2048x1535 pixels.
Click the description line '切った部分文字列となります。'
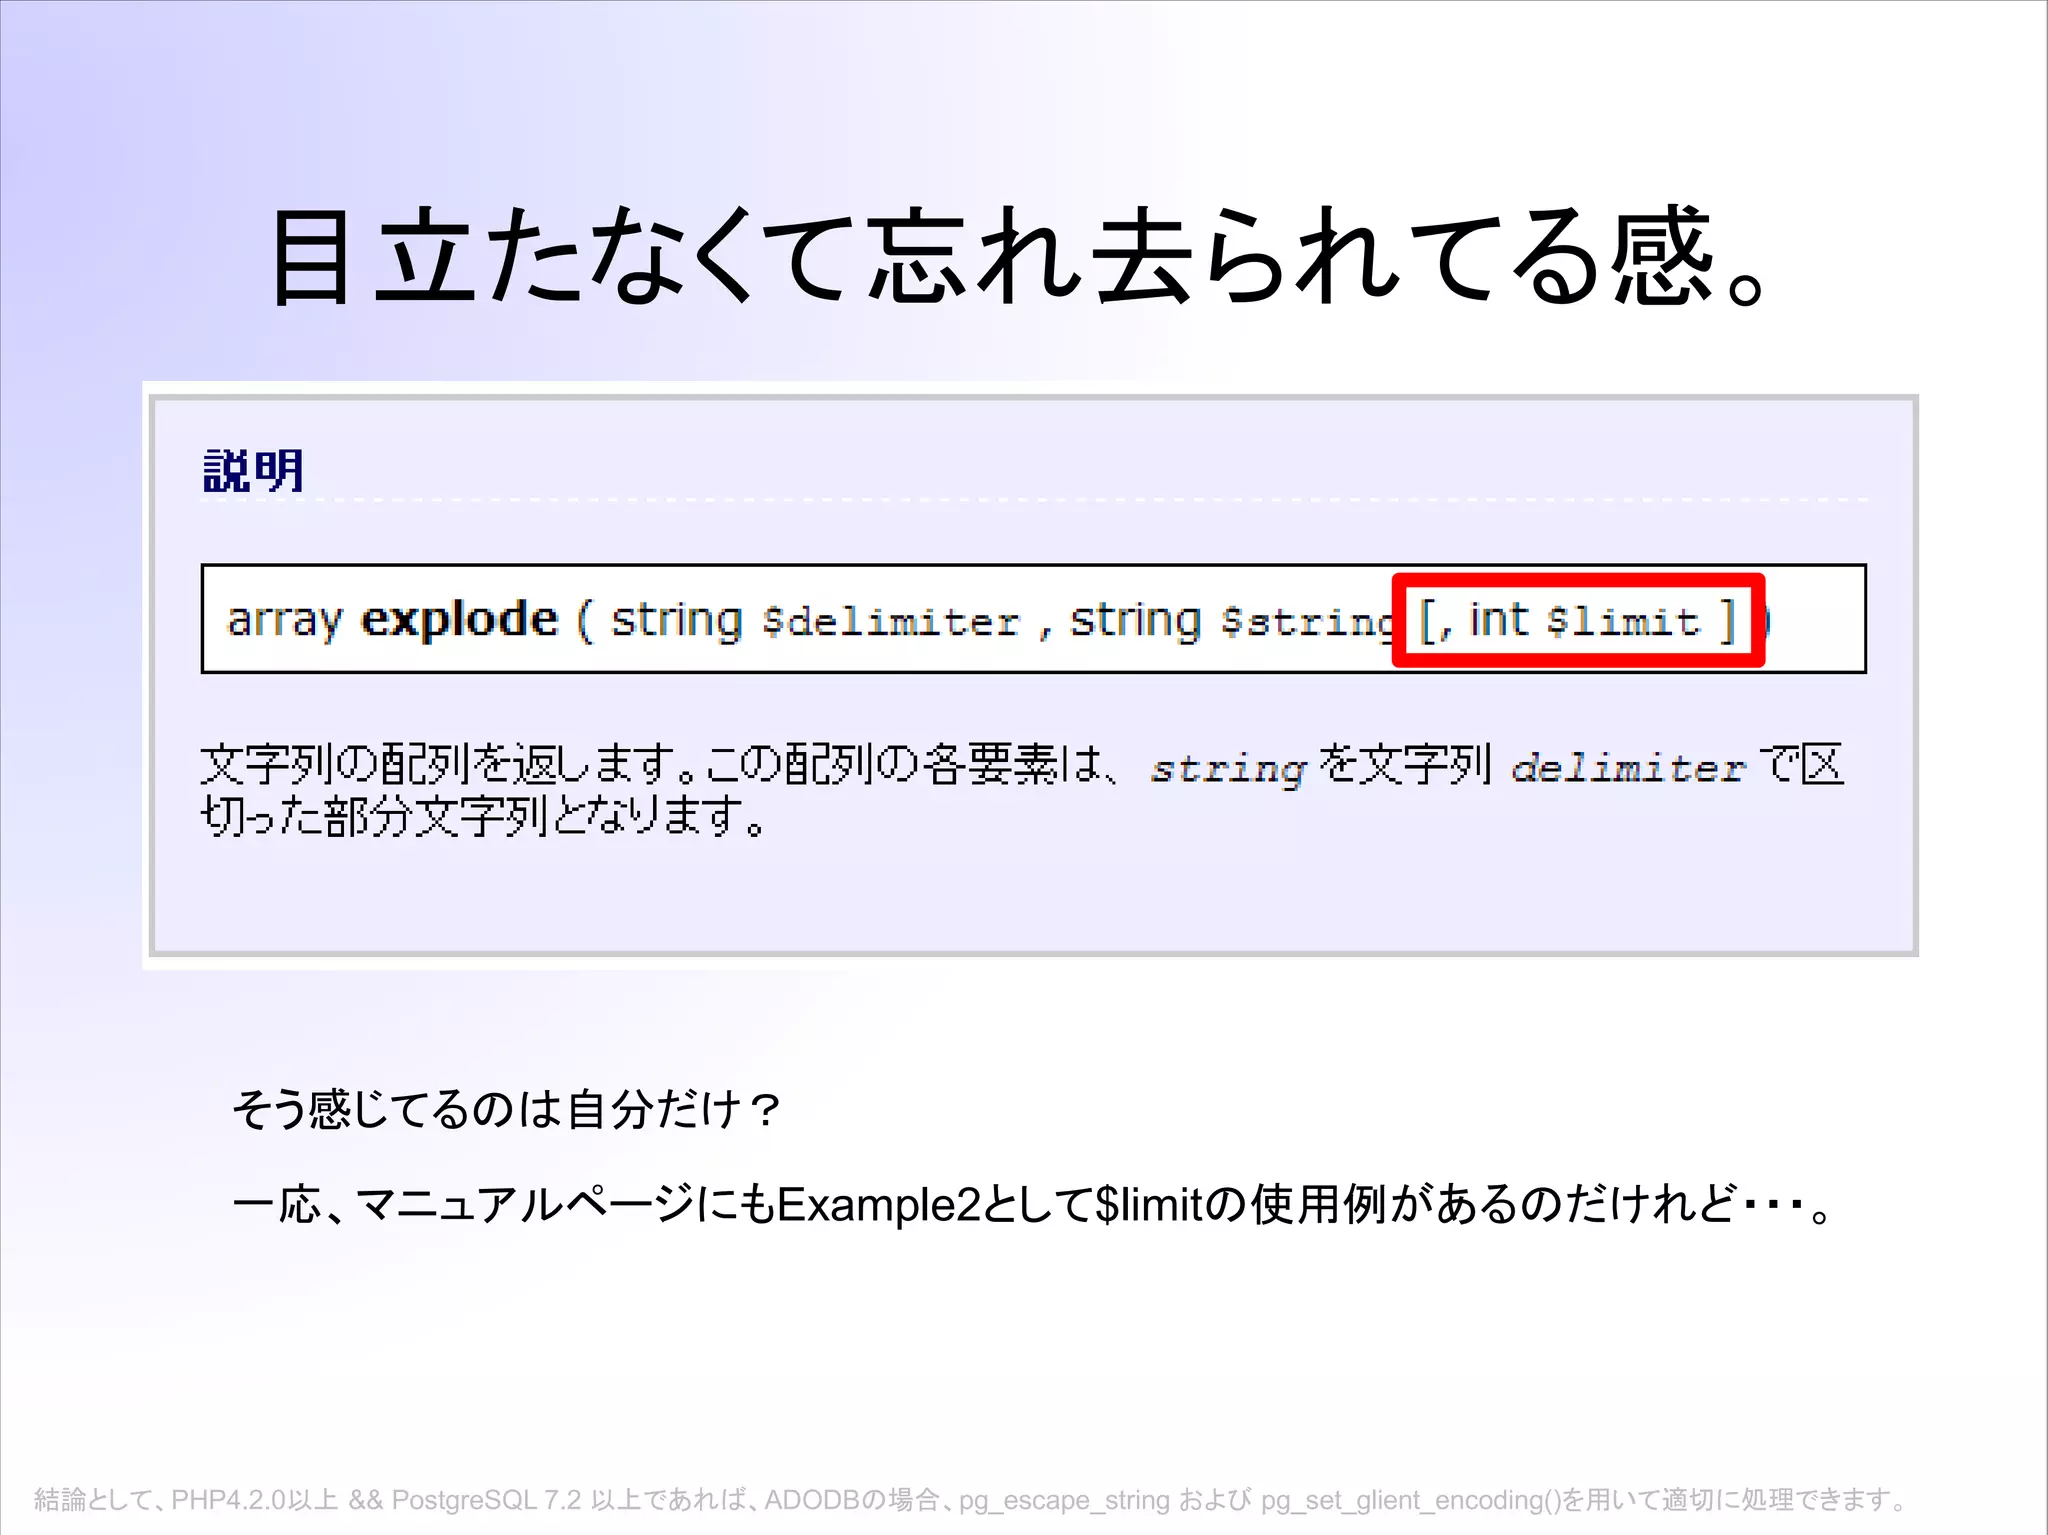(x=484, y=816)
